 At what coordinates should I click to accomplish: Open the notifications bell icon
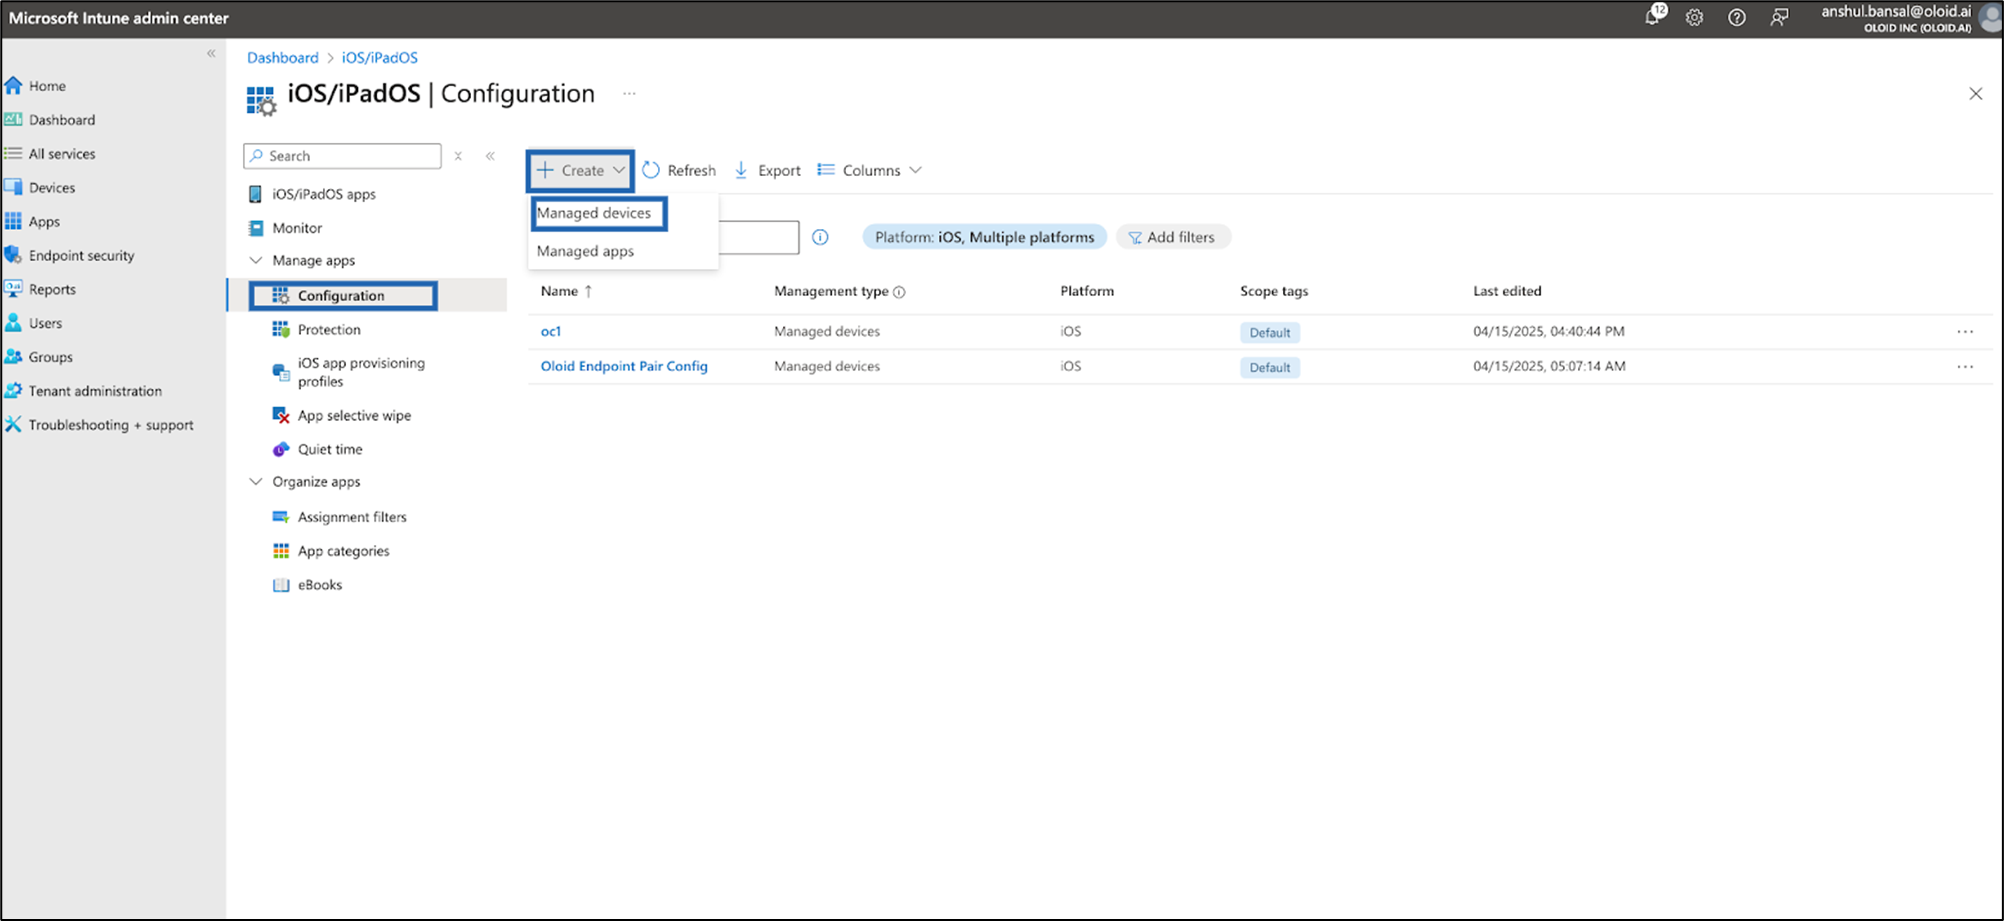pyautogui.click(x=1654, y=16)
